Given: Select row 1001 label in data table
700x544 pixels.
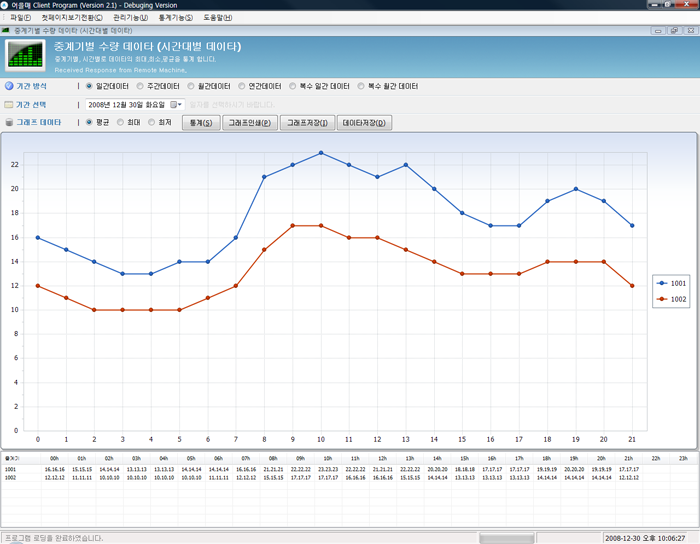Looking at the screenshot, I should coord(10,469).
